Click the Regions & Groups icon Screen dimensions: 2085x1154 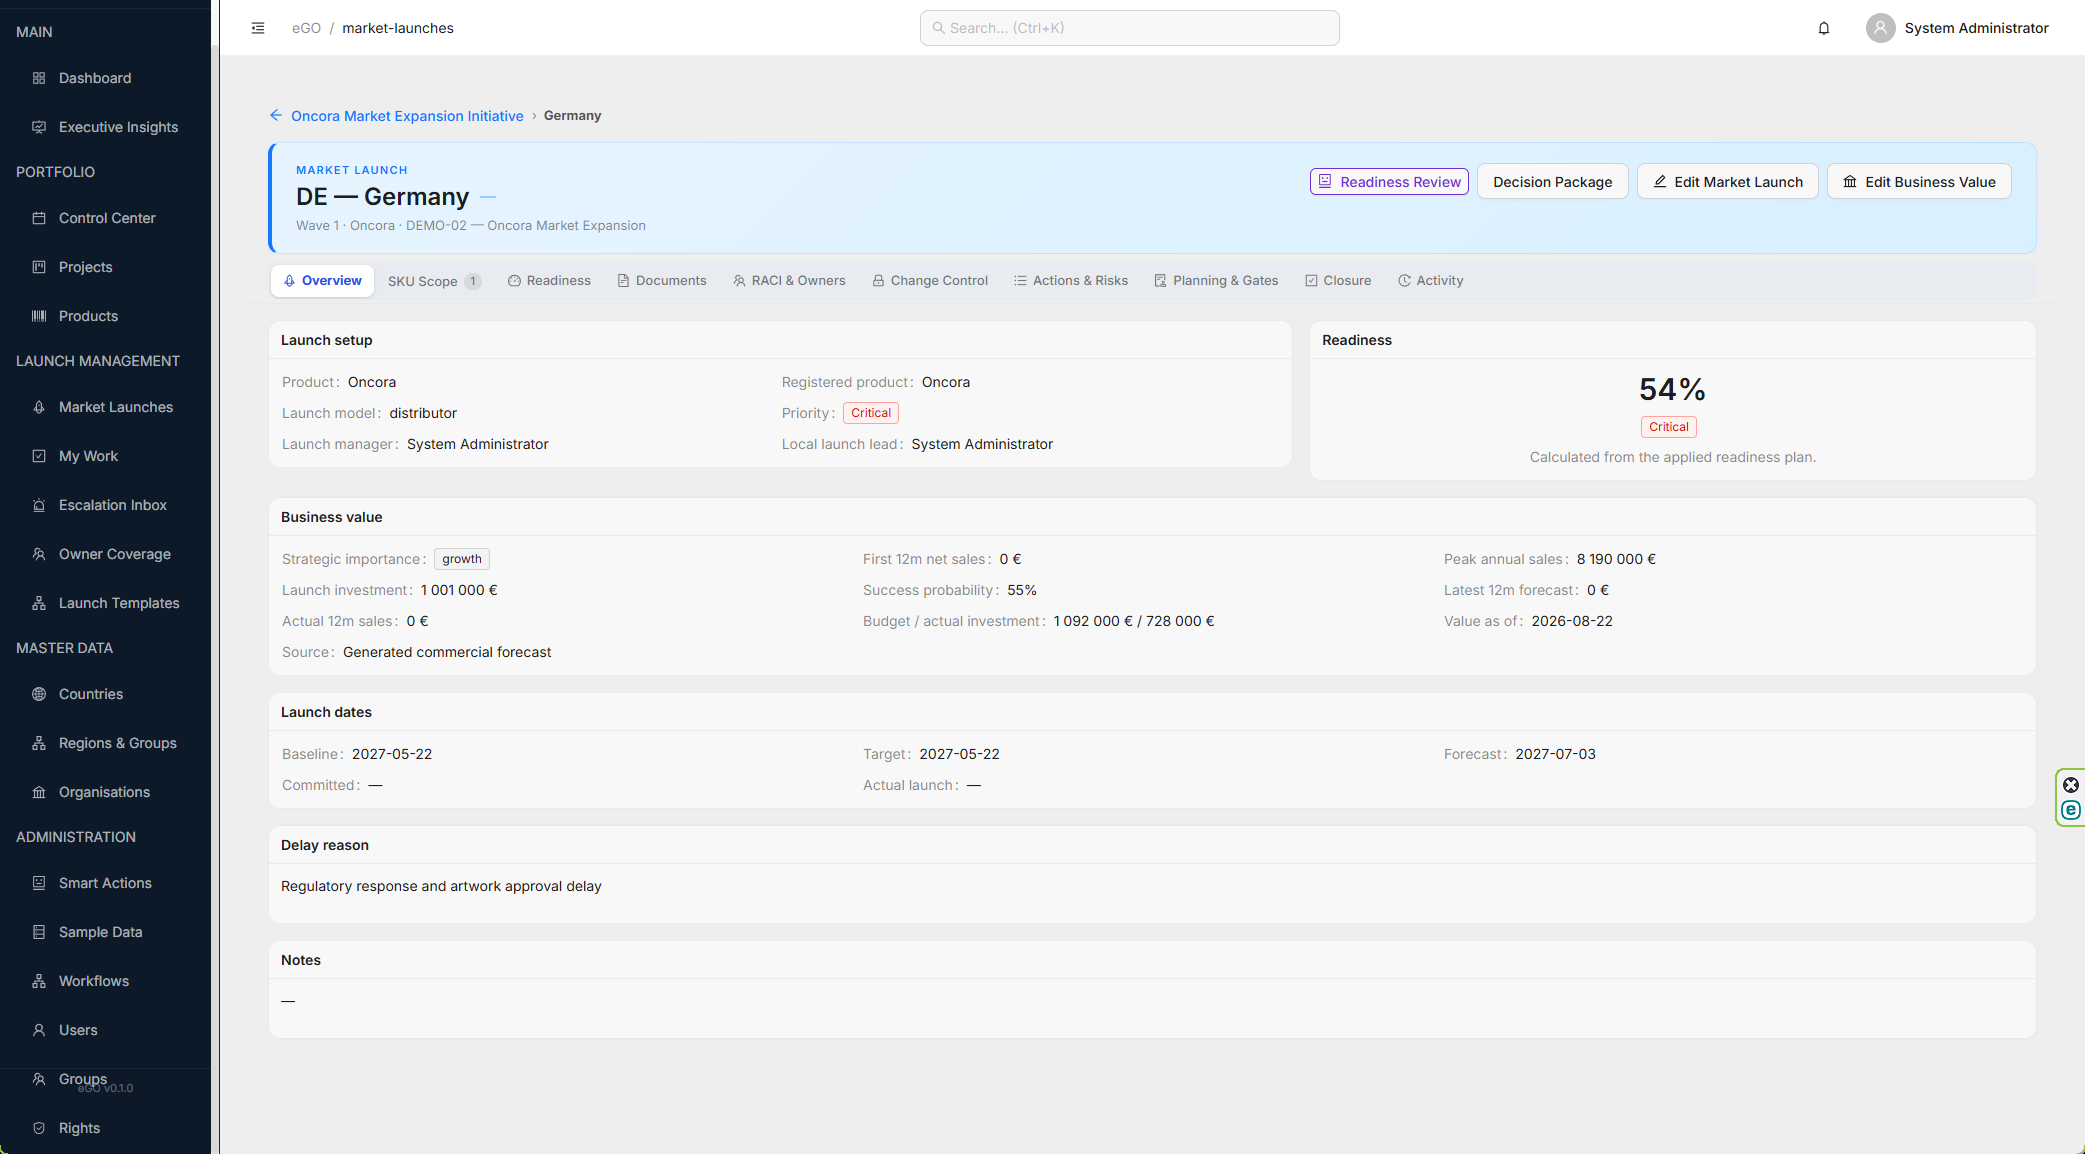[x=39, y=743]
